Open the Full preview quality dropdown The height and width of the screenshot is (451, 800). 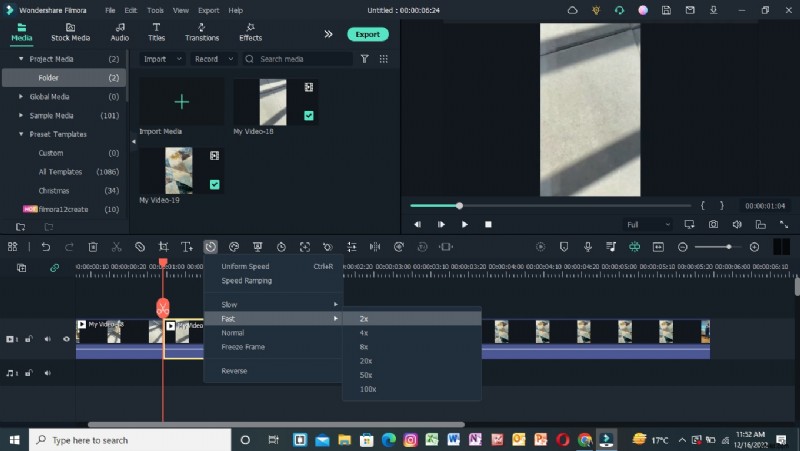(647, 224)
